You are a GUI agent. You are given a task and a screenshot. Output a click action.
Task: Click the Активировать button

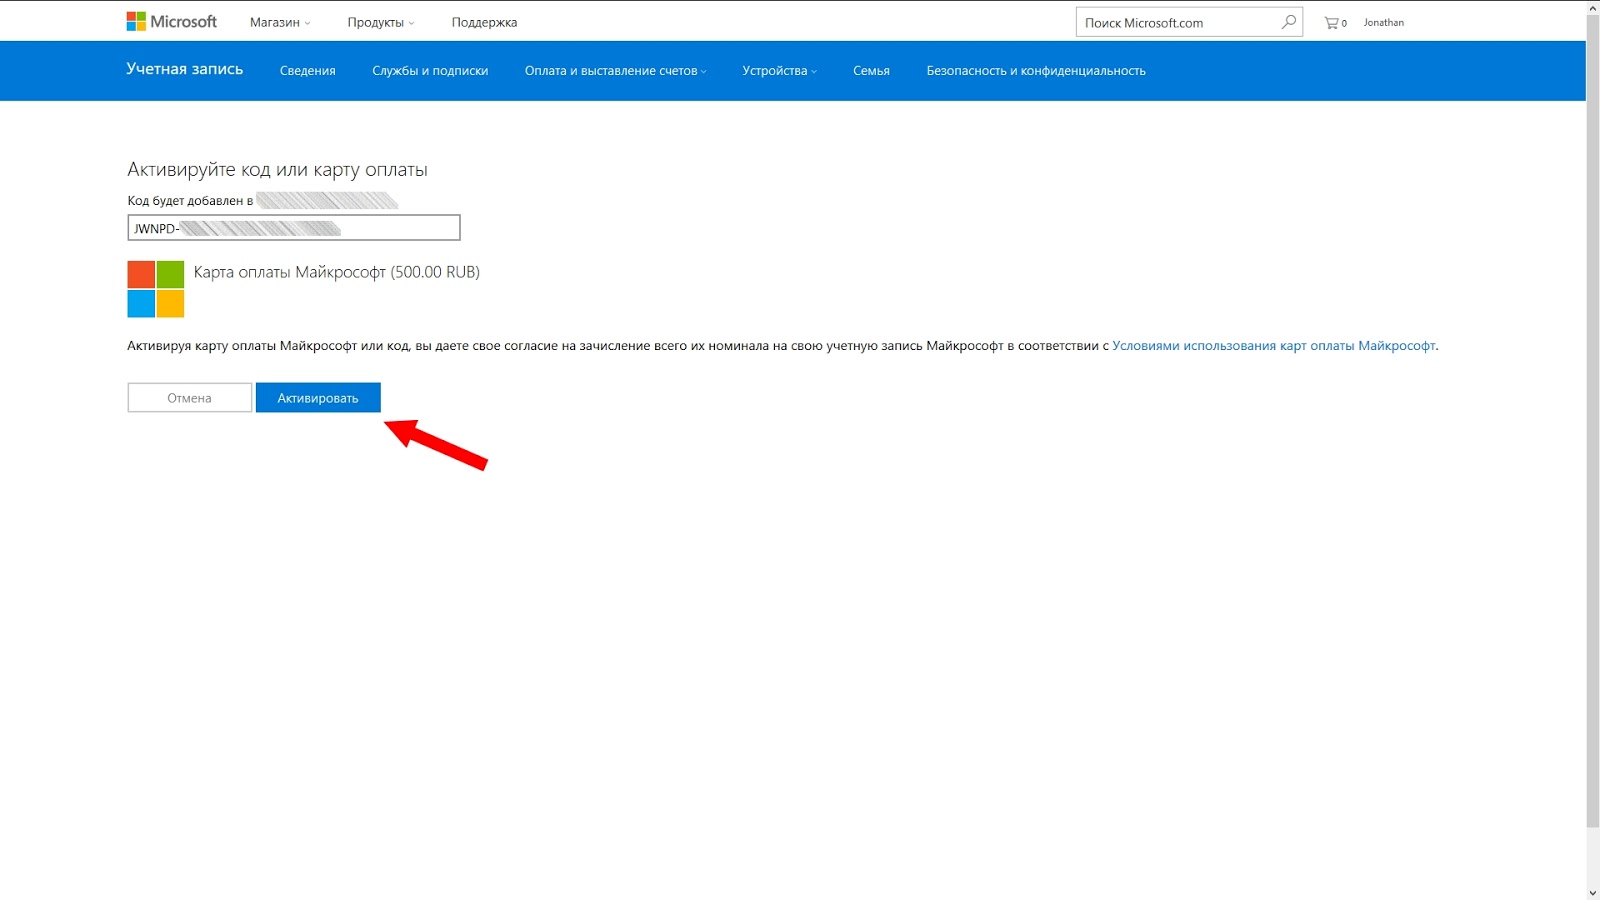click(318, 398)
